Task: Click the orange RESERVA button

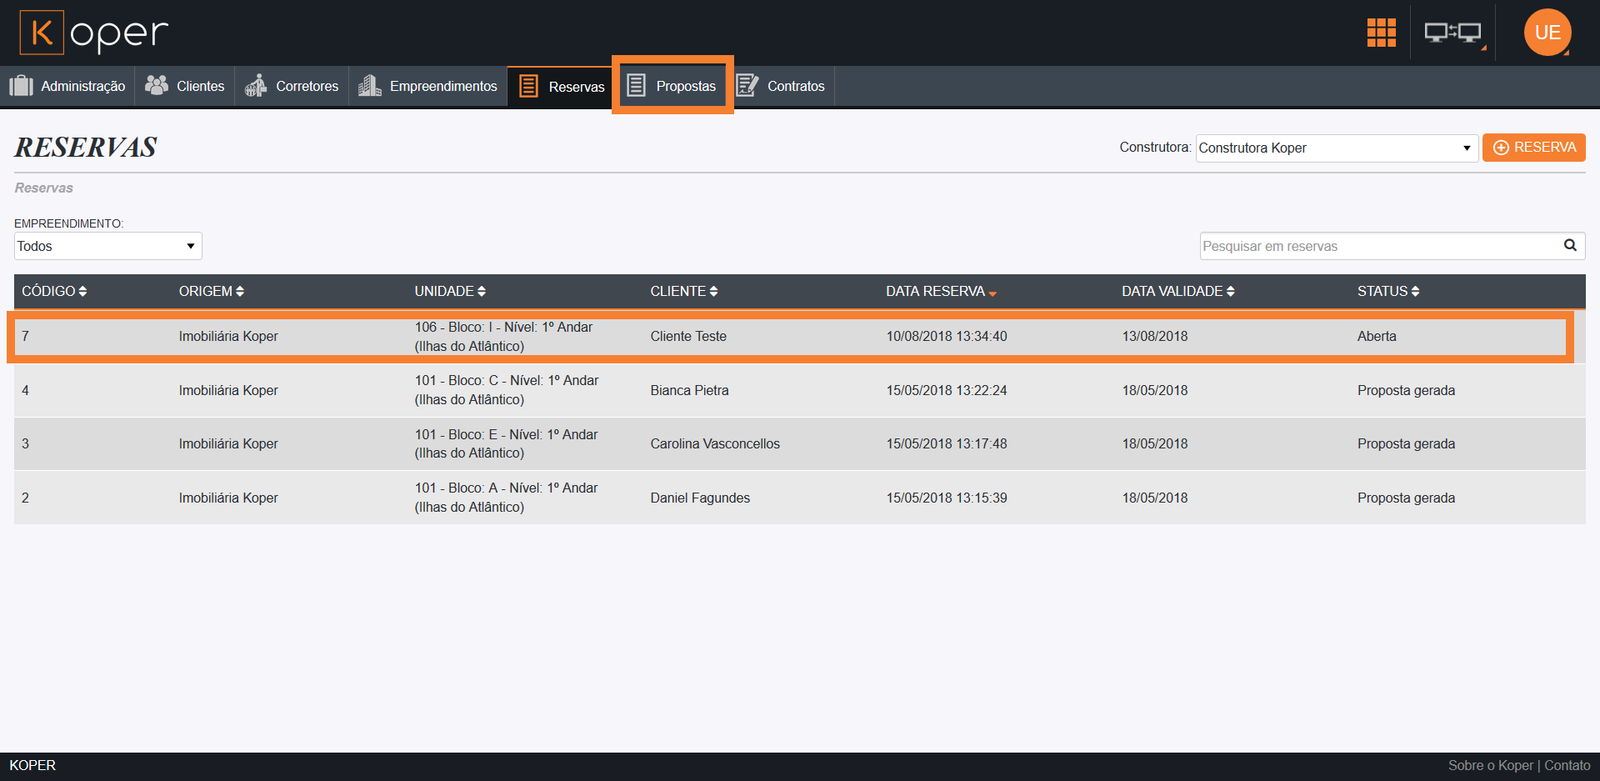Action: (x=1533, y=147)
